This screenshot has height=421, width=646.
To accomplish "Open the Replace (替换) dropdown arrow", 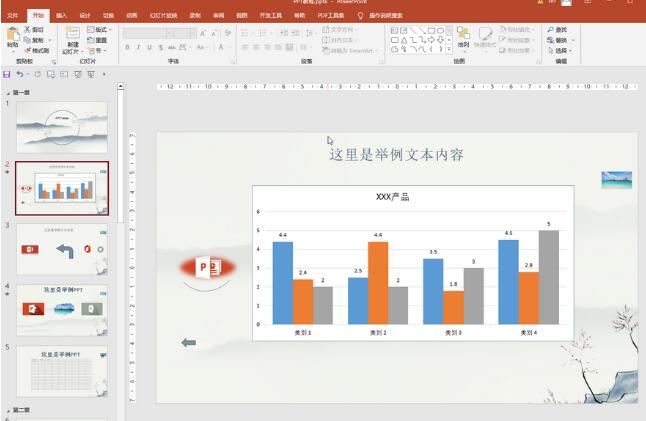I will point(573,40).
